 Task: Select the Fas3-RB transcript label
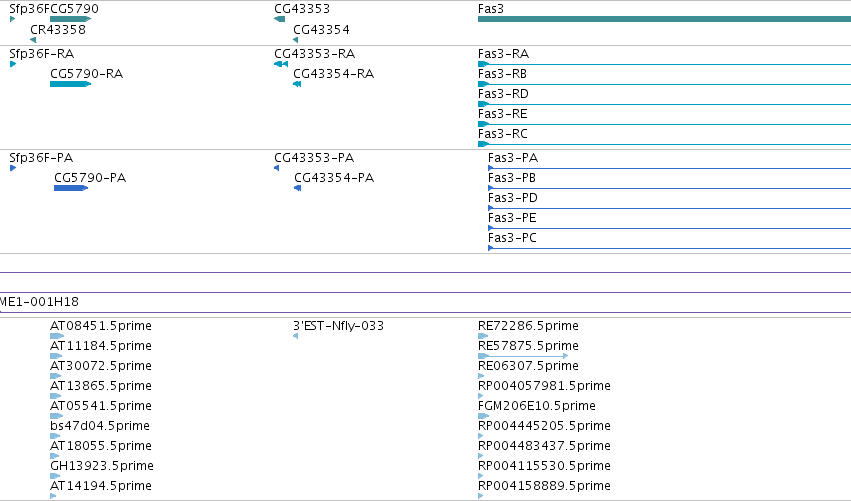pos(502,74)
